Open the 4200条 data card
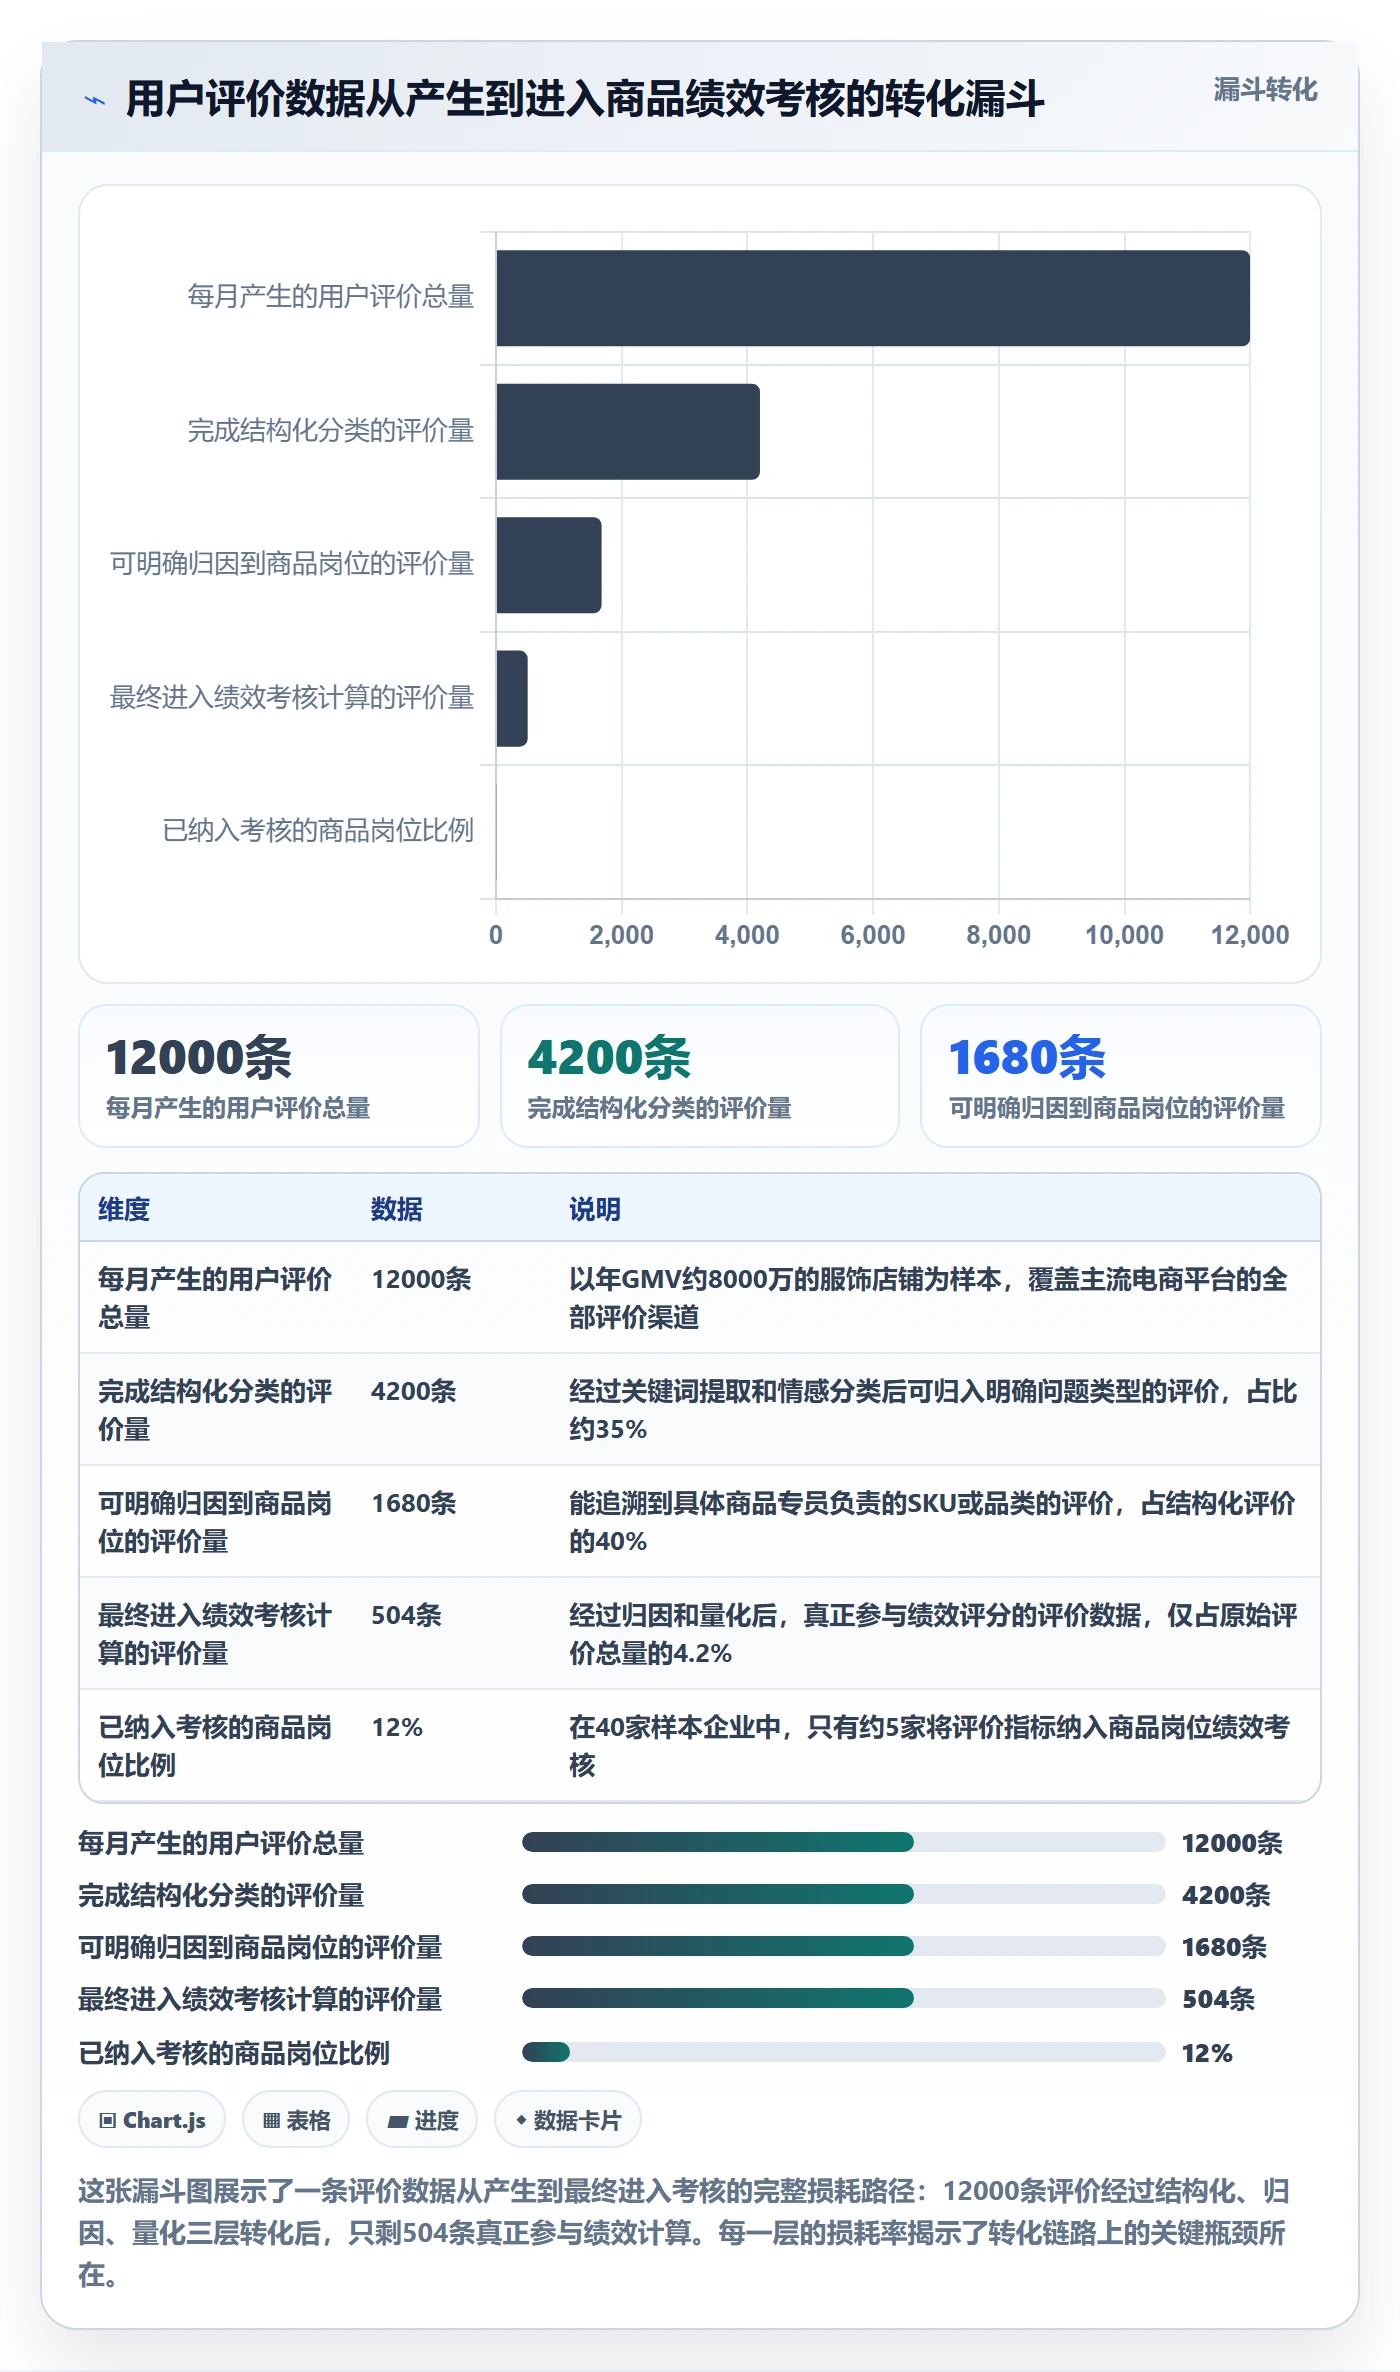Screen dimensions: 1400x2372 click(700, 1076)
